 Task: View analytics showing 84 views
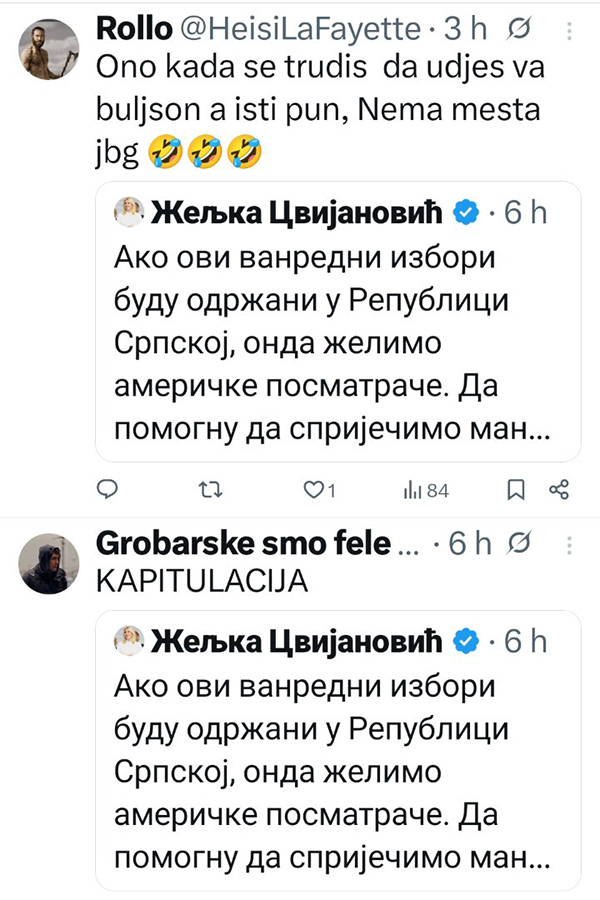point(424,489)
